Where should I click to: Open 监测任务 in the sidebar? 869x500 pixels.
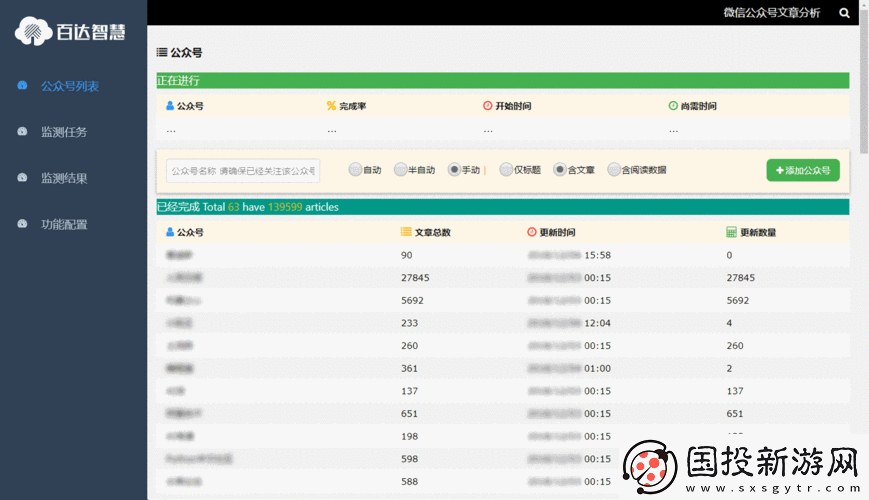click(x=64, y=132)
